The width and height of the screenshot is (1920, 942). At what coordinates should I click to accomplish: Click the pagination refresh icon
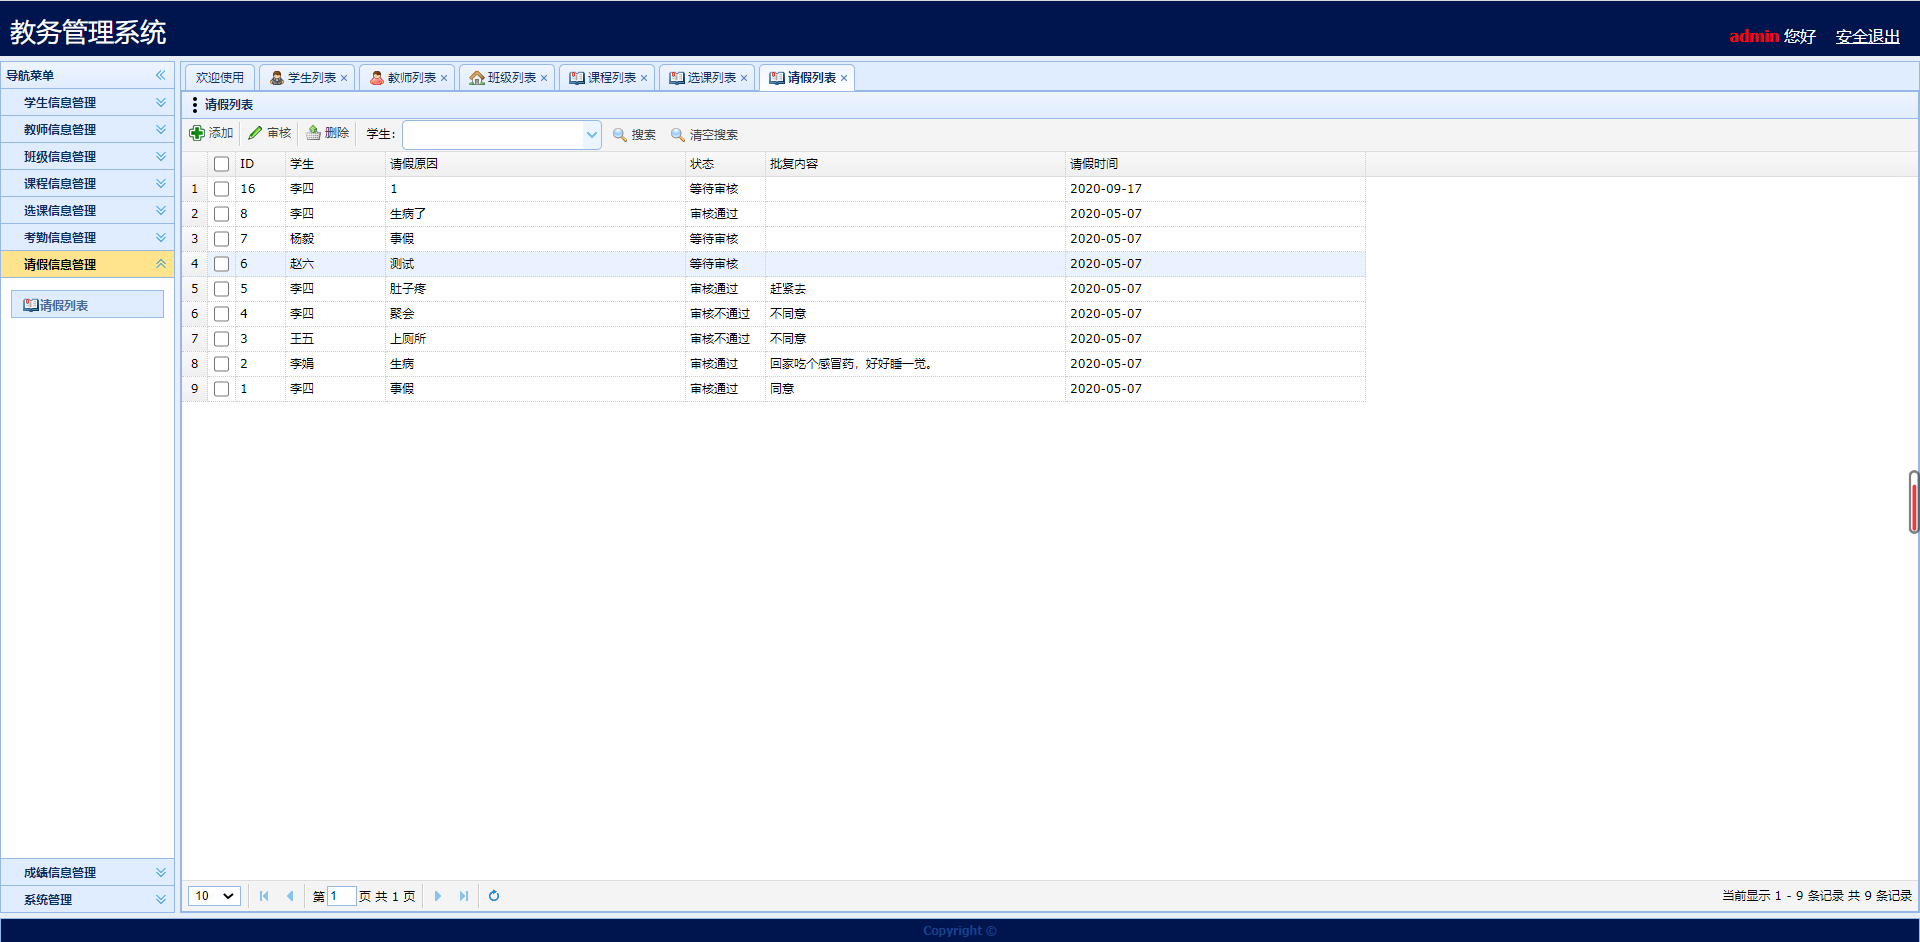(x=494, y=896)
